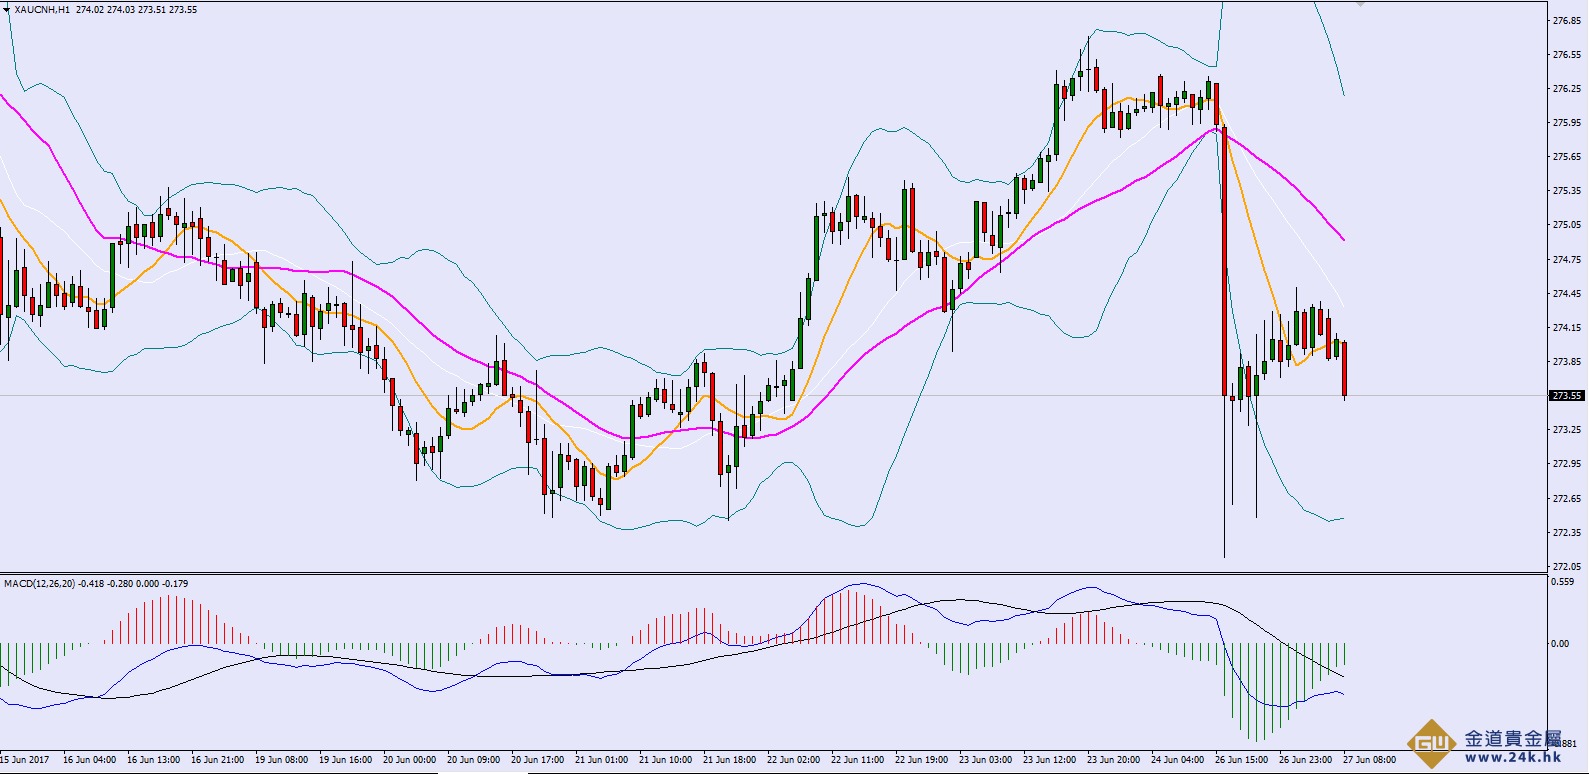Click the MACD scale value 0.00
This screenshot has width=1589, height=774.
pos(1560,643)
